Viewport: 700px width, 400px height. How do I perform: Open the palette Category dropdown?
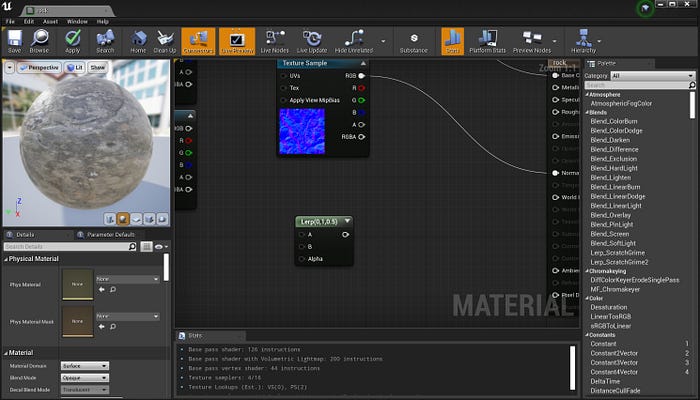(x=649, y=75)
